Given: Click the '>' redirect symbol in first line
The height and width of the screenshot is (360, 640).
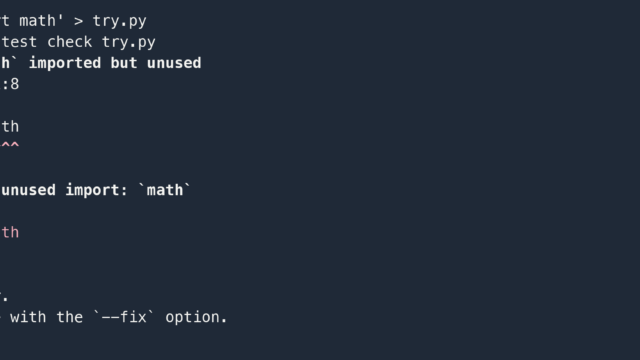Looking at the screenshot, I should [79, 21].
